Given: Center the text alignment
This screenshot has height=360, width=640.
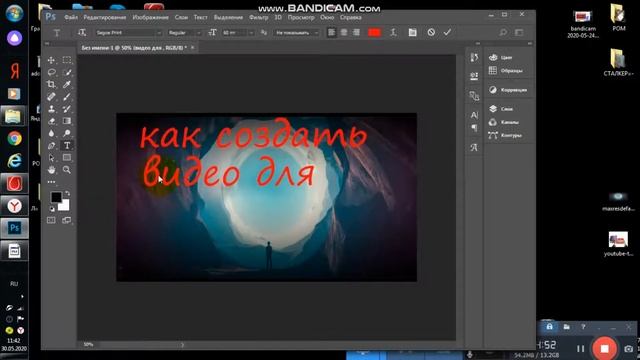Looking at the screenshot, I should 344,33.
